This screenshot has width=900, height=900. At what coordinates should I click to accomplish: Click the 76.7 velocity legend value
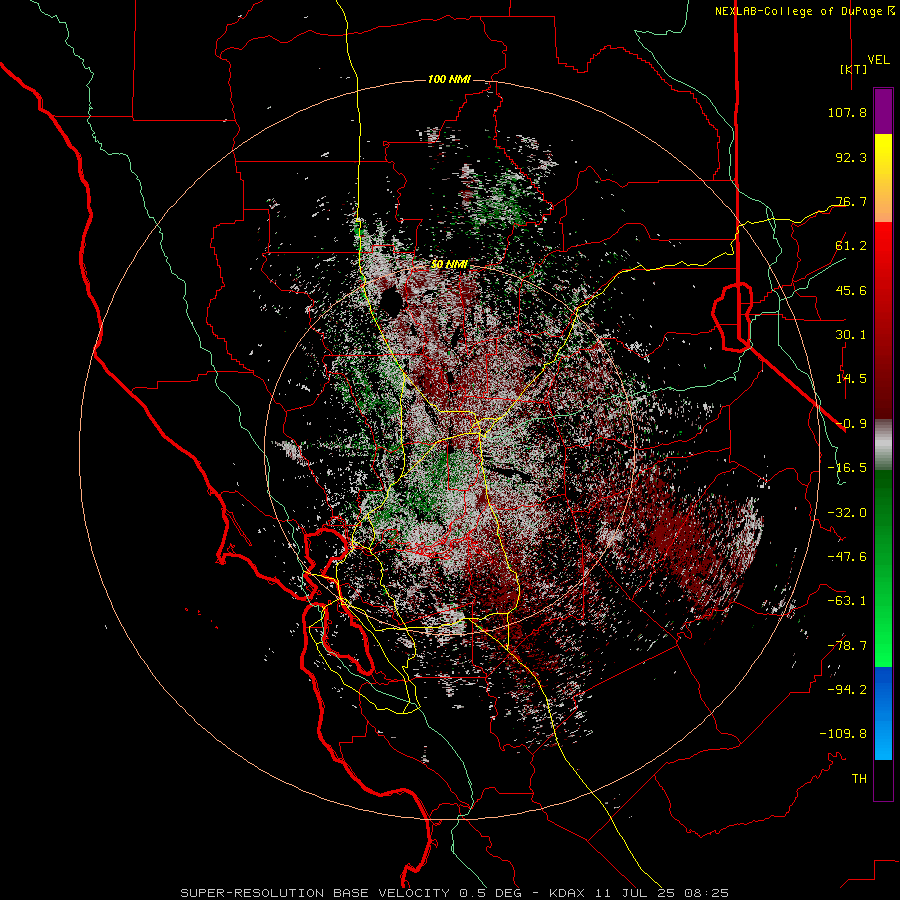tap(851, 201)
